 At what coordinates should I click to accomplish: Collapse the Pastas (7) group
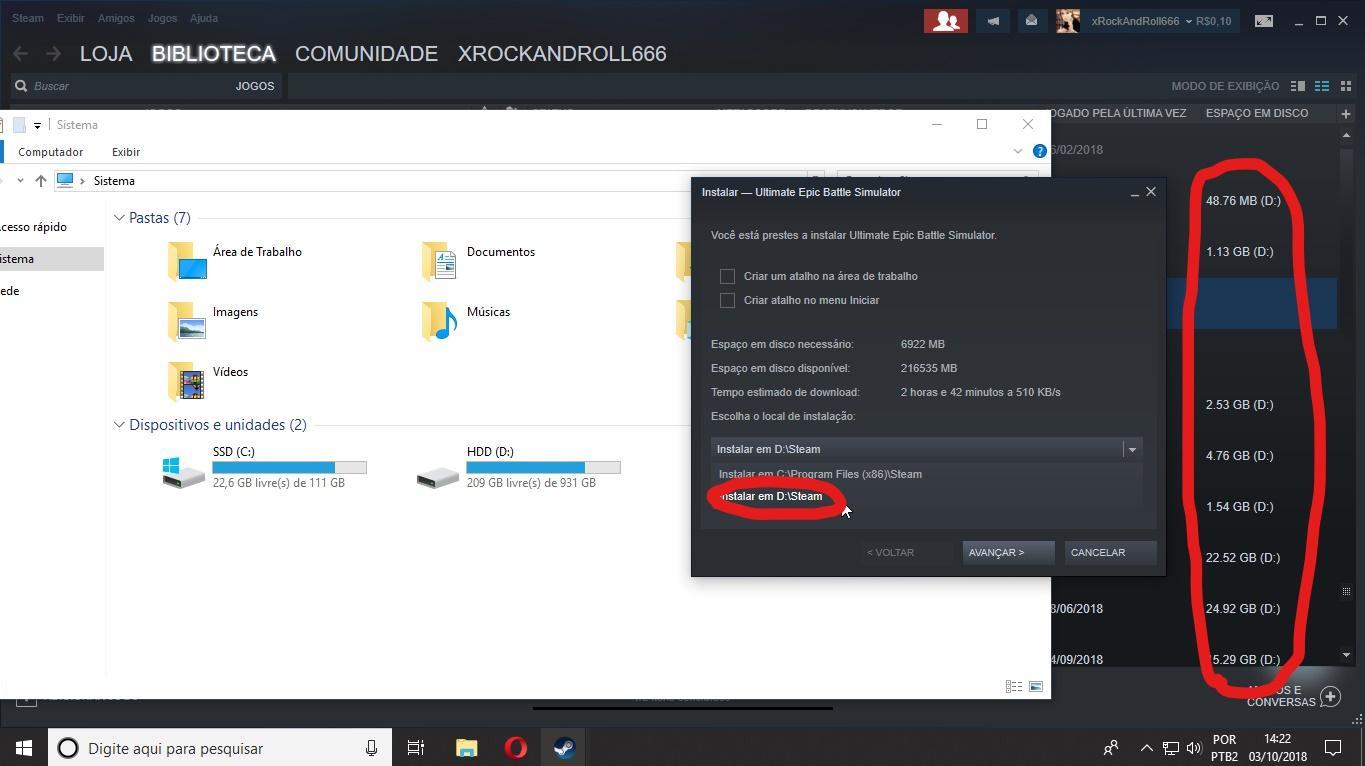pos(119,218)
